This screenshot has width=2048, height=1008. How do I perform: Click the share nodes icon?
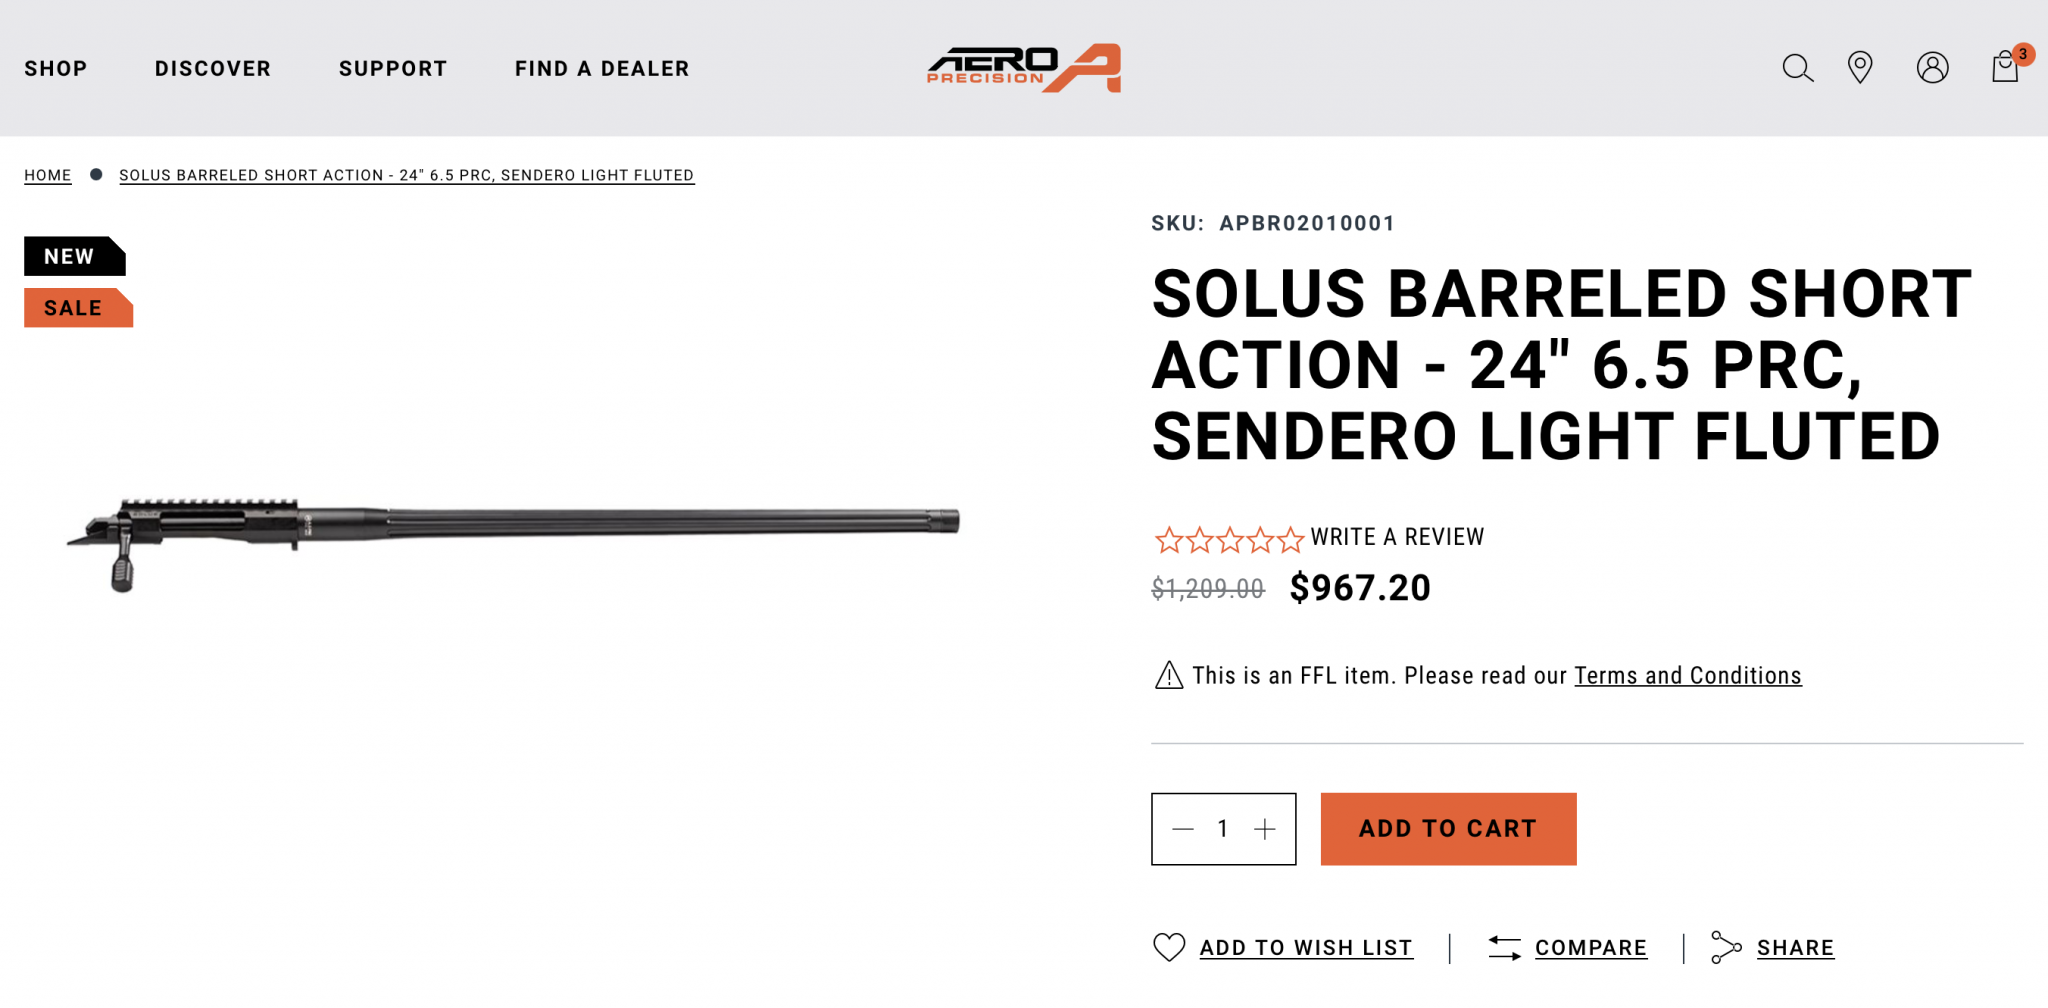click(x=1726, y=947)
